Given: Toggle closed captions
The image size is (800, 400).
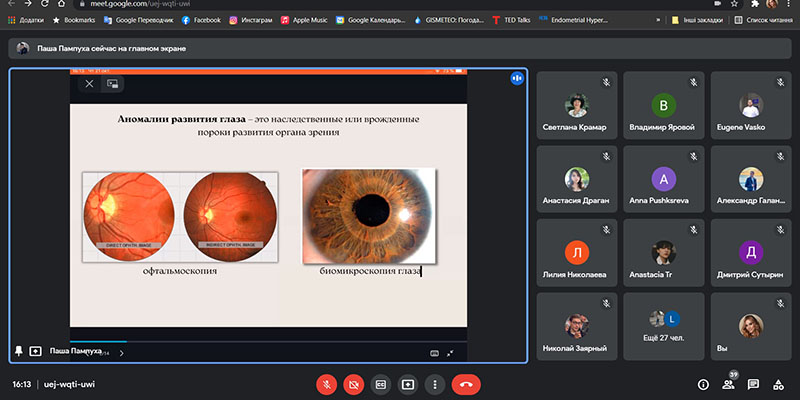Looking at the screenshot, I should pyautogui.click(x=380, y=384).
